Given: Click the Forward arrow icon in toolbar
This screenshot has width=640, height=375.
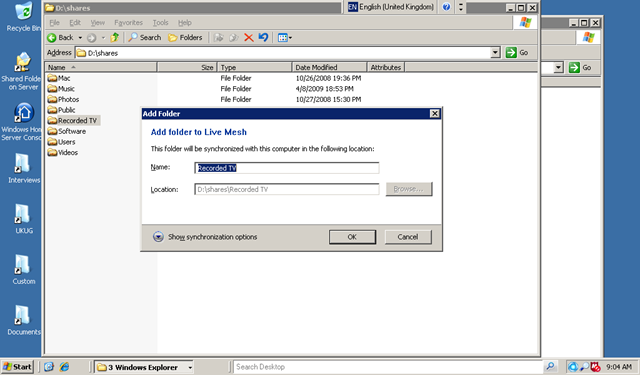Looking at the screenshot, I should (x=91, y=38).
